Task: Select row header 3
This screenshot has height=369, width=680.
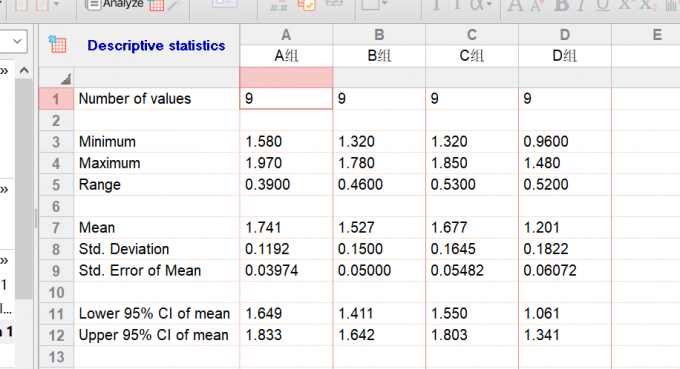Action: (56, 142)
